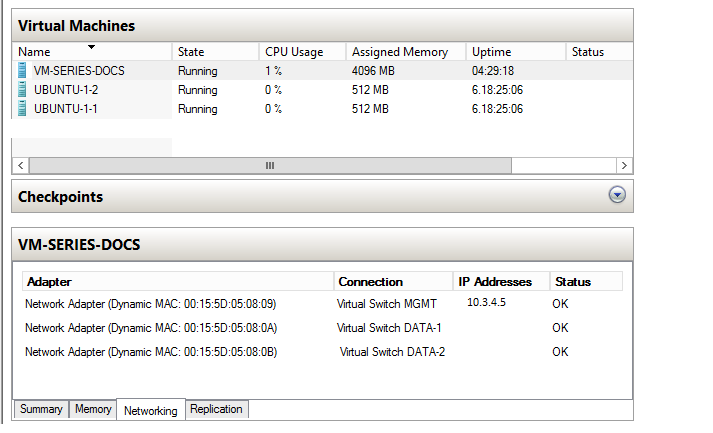
Task: Click the horizontal scrollbar thumb
Action: (x=269, y=165)
